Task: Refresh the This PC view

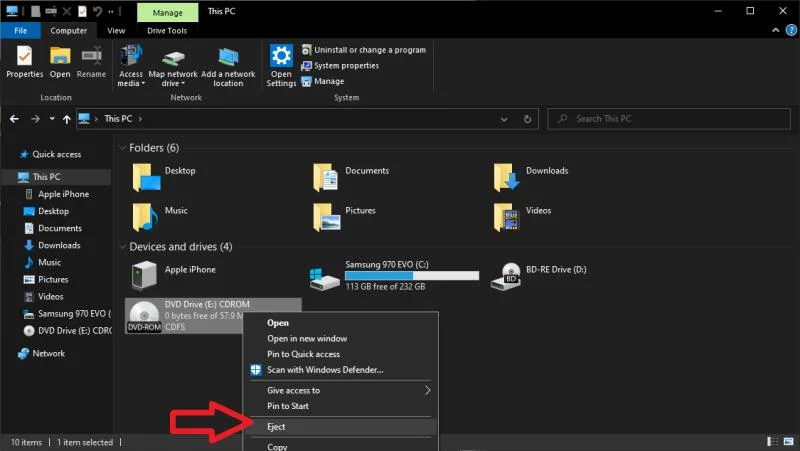Action: point(527,119)
